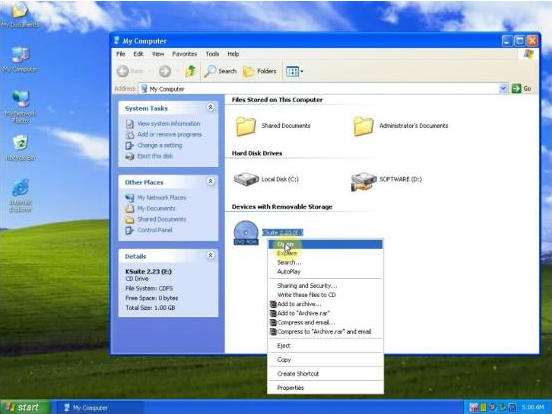Click the My Computer title bar icon
Image resolution: width=552 pixels, height=414 pixels.
[x=117, y=41]
